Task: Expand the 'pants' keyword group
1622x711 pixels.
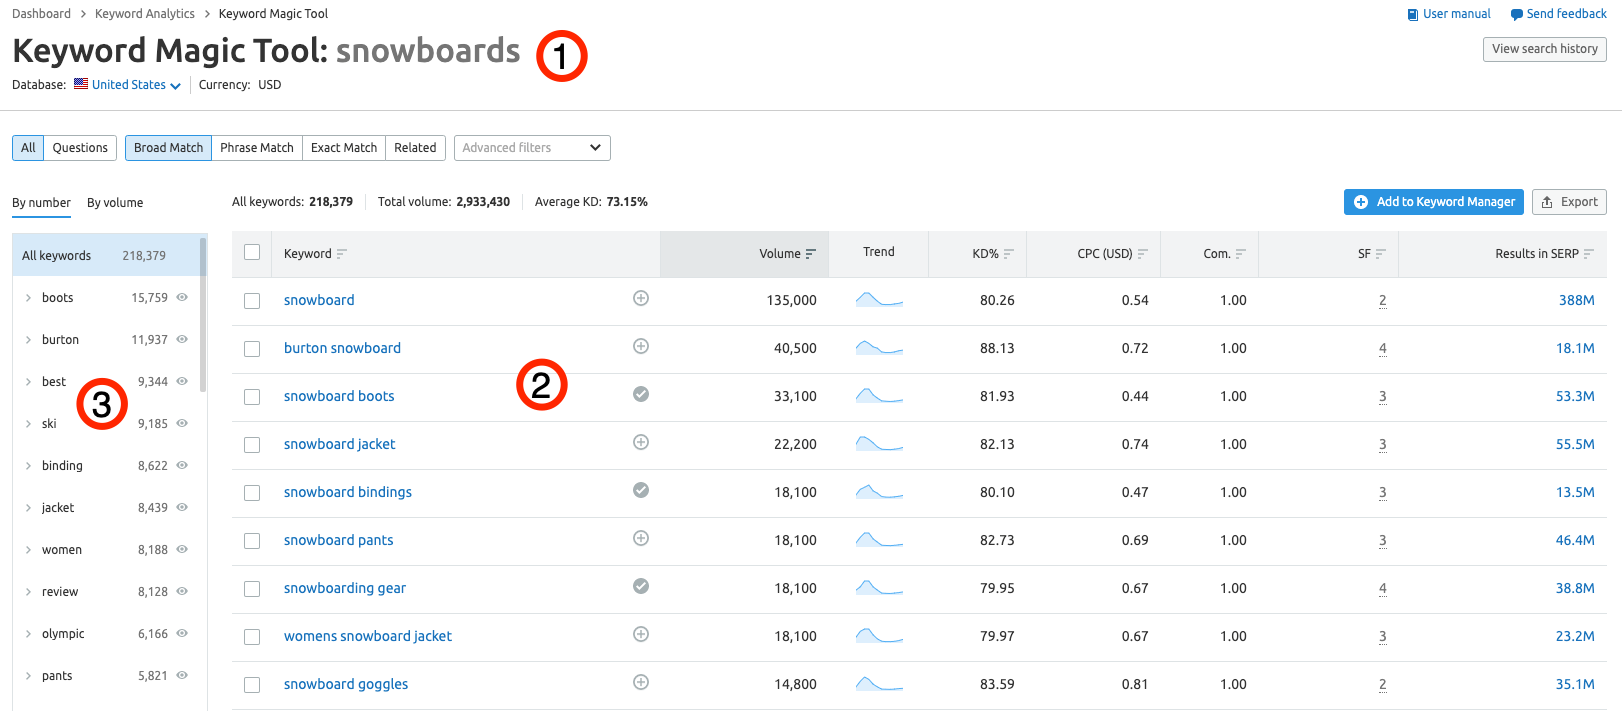Action: pyautogui.click(x=28, y=676)
